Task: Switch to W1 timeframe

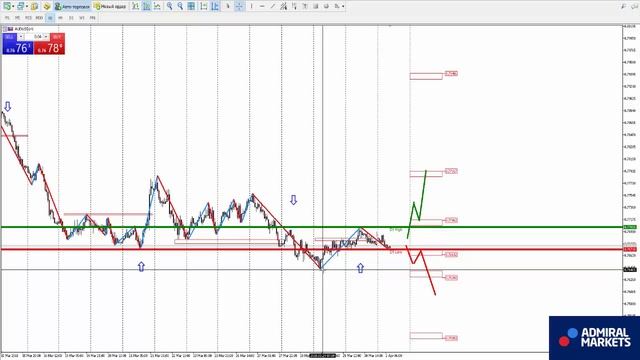Action: point(82,18)
